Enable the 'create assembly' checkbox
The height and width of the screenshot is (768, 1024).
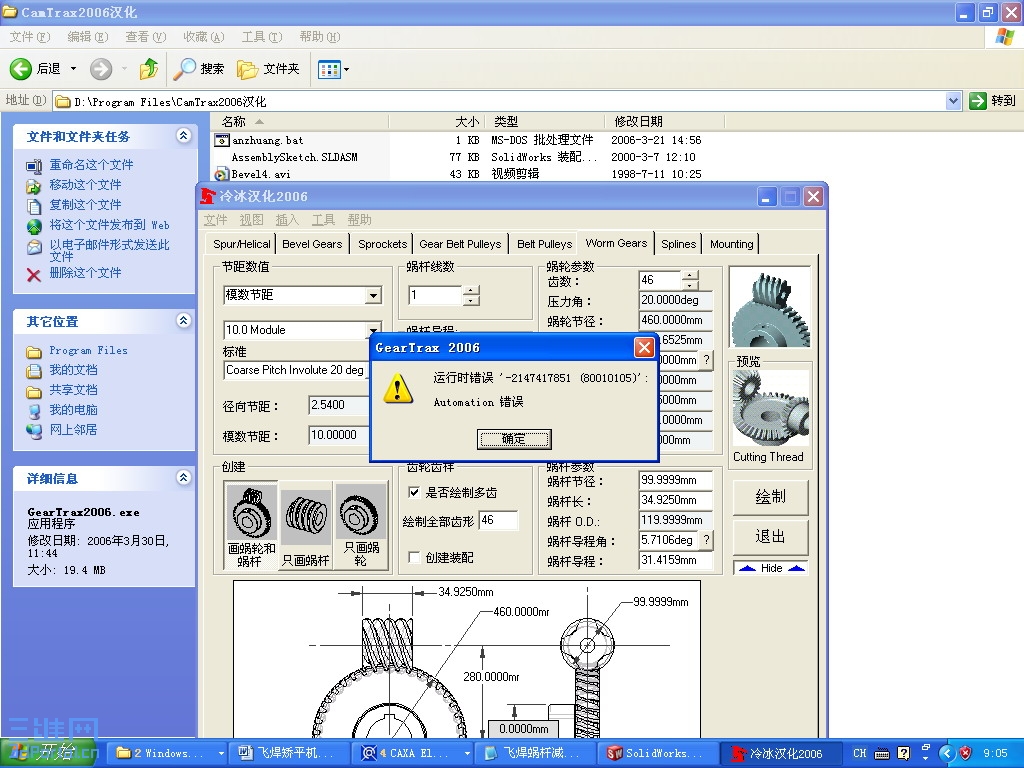tap(414, 557)
